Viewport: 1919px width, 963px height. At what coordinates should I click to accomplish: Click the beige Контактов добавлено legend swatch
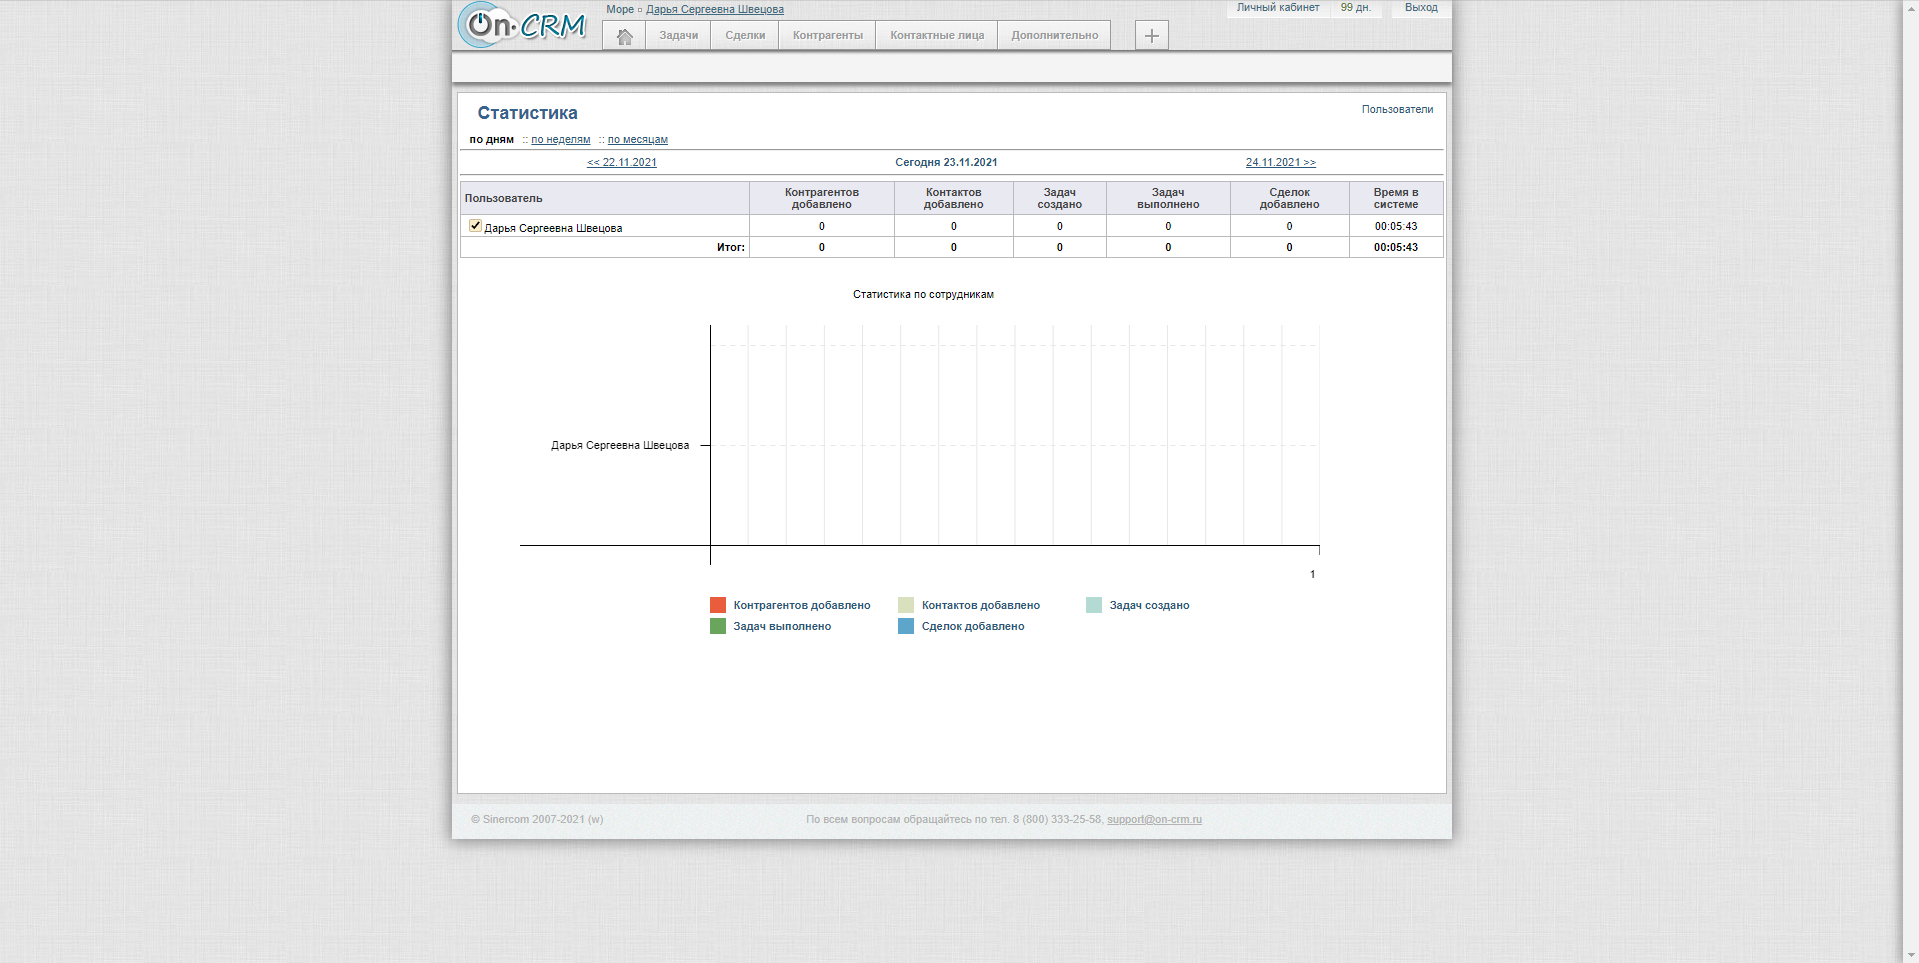(906, 605)
